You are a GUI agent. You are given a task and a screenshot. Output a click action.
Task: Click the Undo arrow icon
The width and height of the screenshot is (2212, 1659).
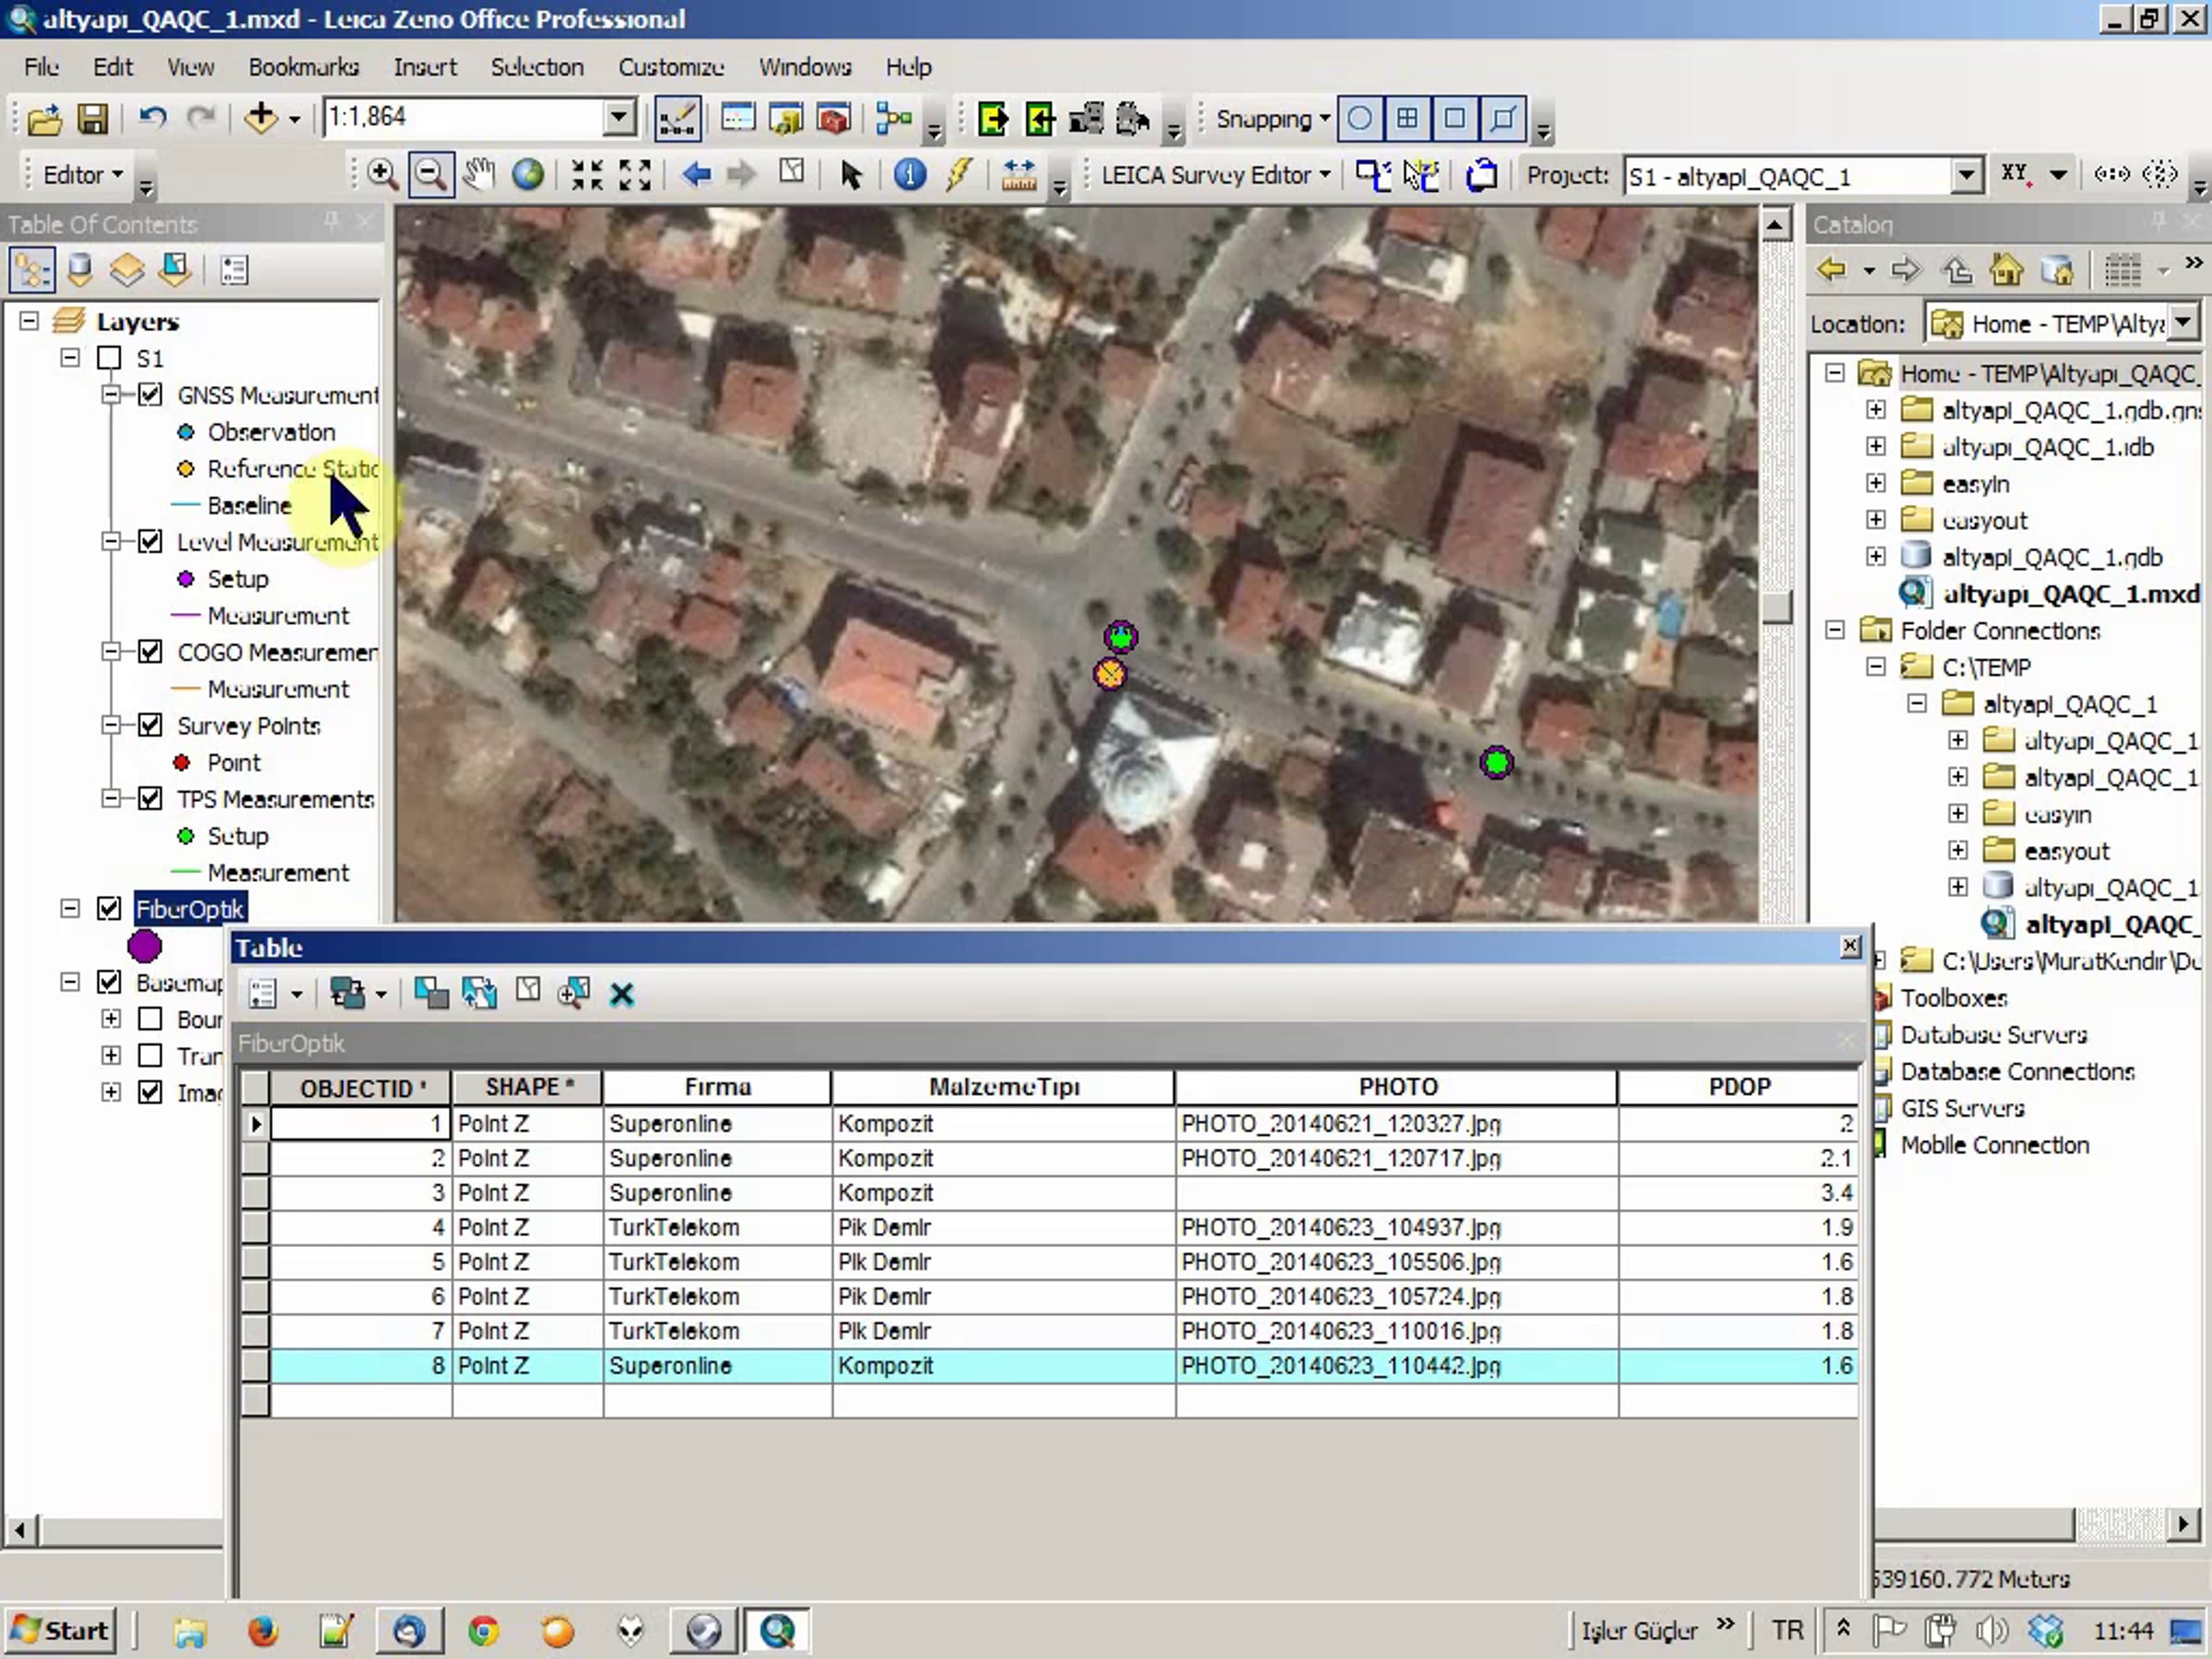tap(152, 119)
